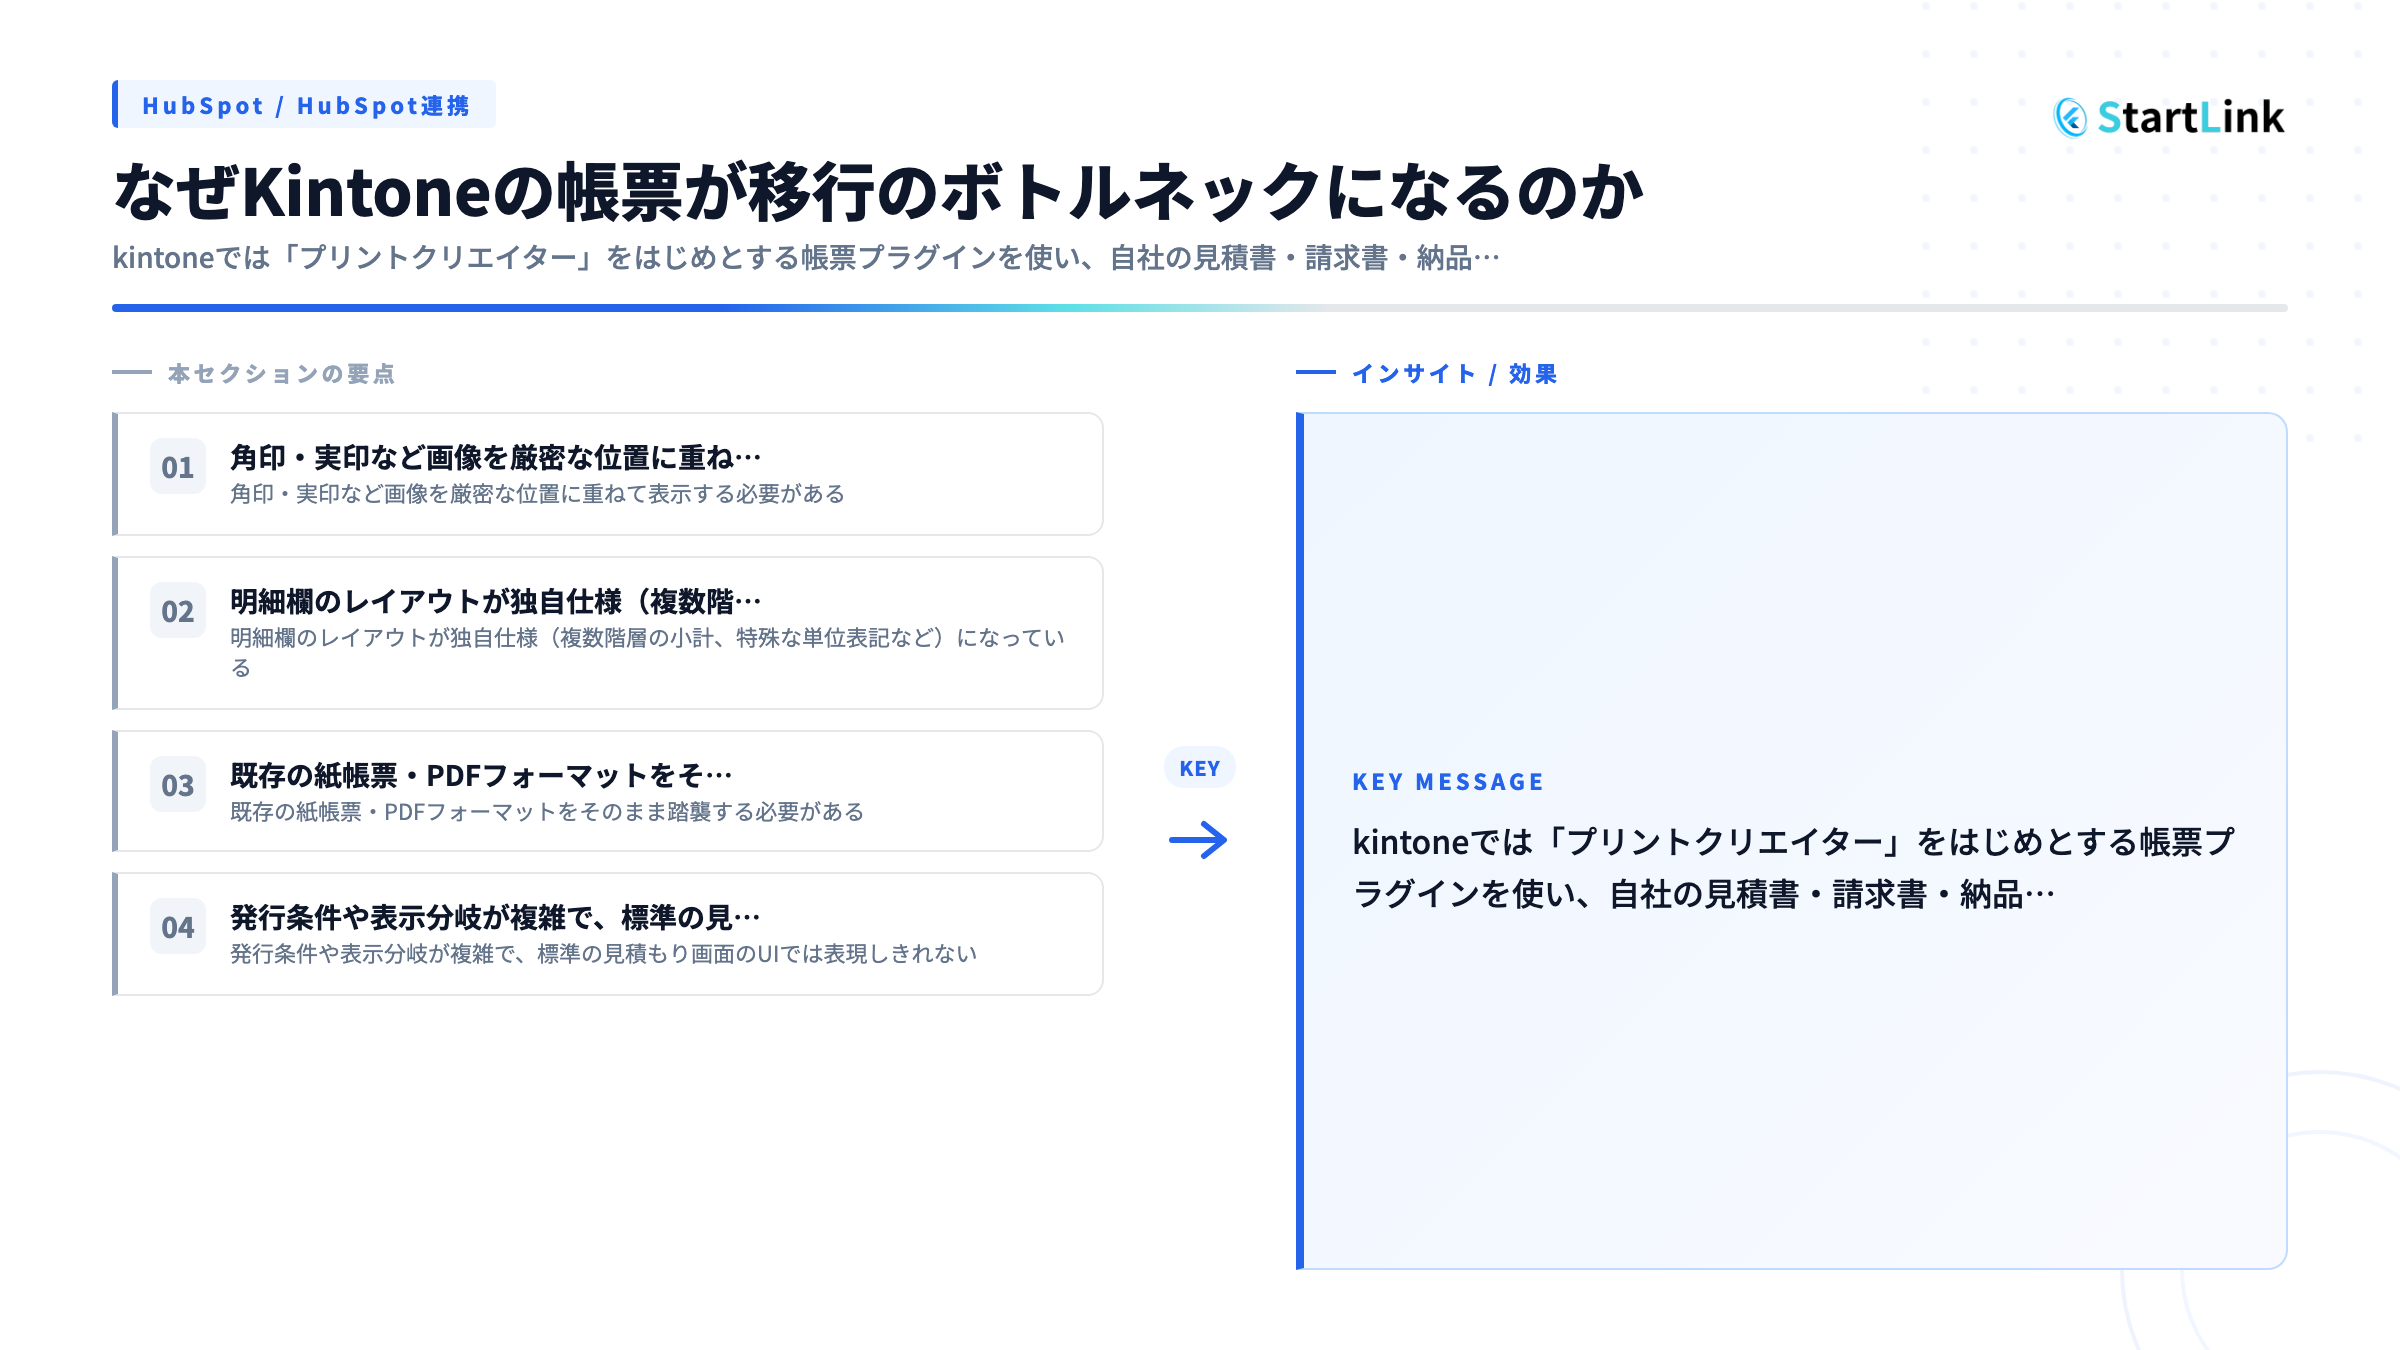Viewport: 2400px width, 1350px height.
Task: Click the KEY badge above the arrow
Action: coord(1199,768)
